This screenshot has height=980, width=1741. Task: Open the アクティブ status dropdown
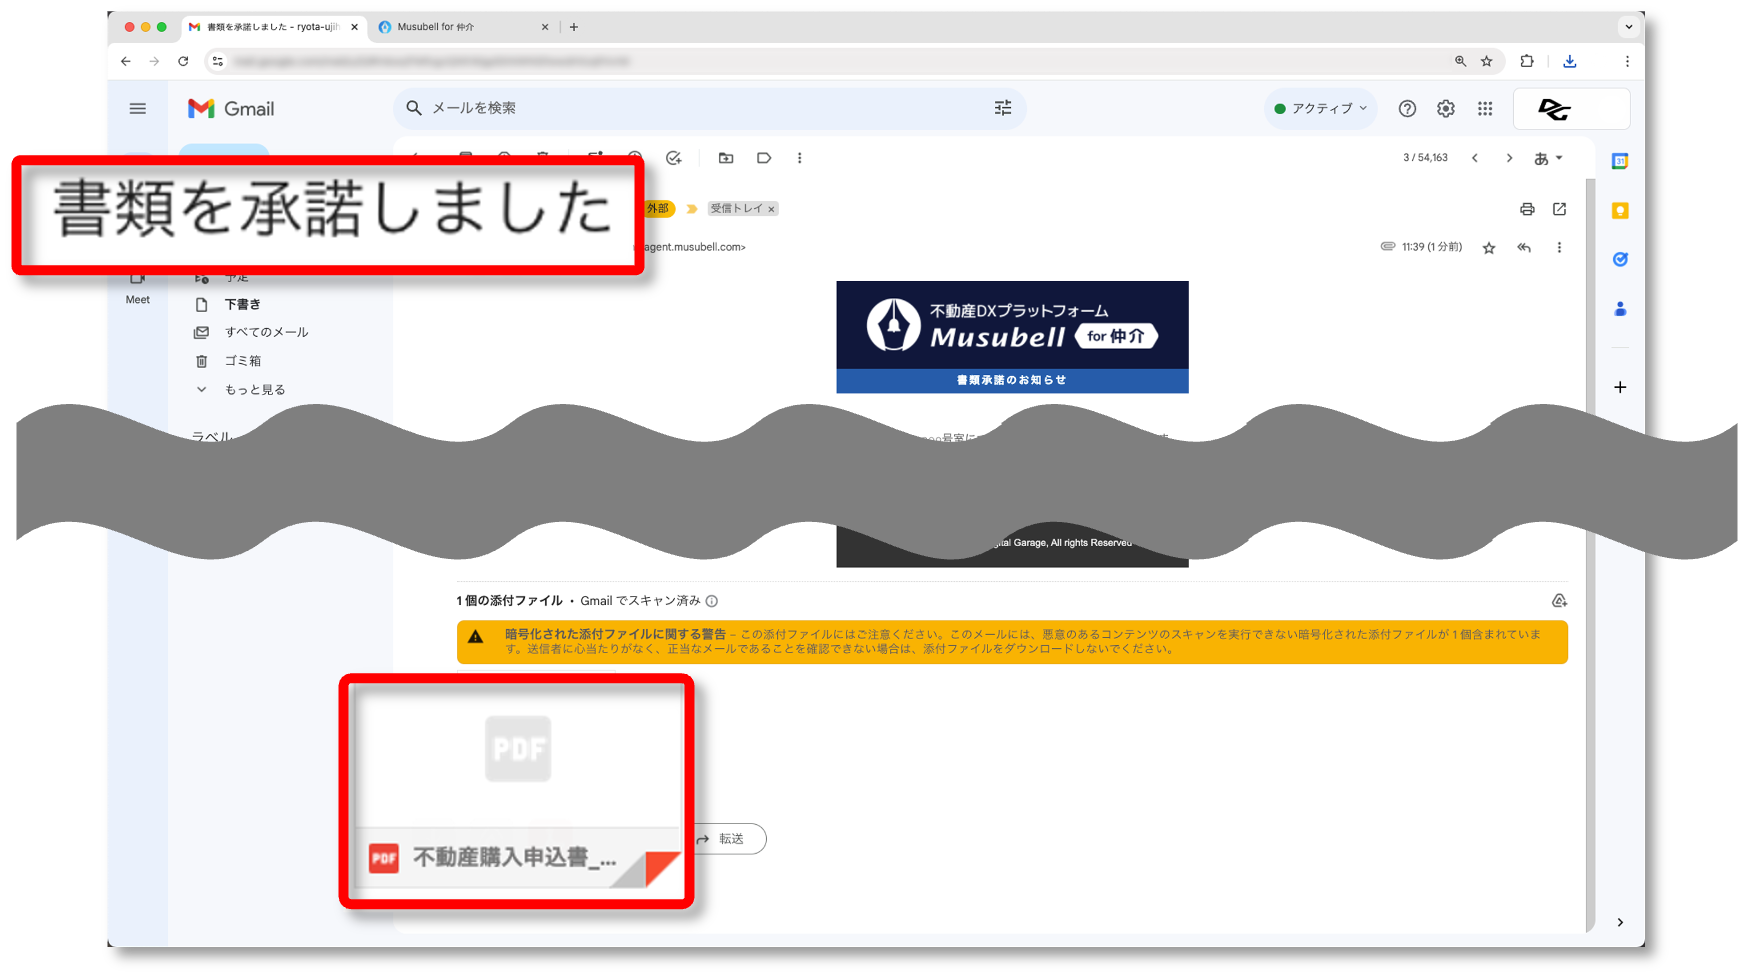tap(1321, 109)
